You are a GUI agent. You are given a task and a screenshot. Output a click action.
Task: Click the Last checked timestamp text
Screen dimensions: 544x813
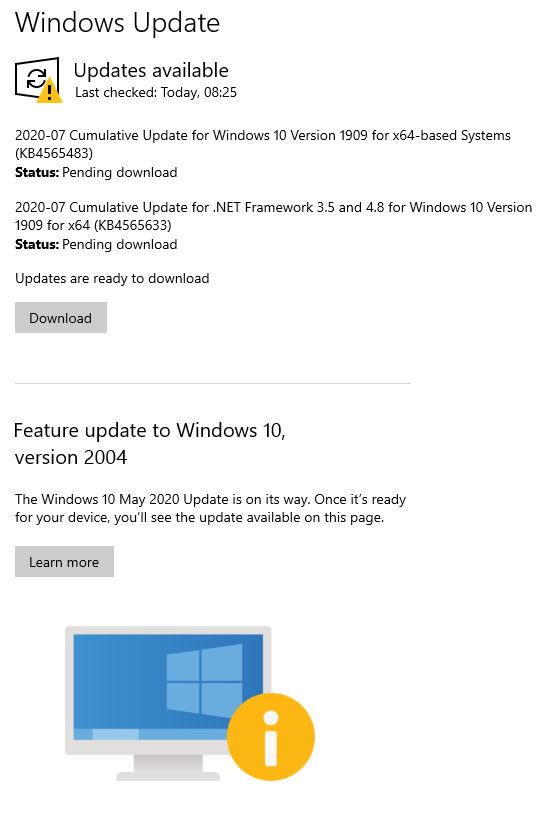tap(156, 92)
